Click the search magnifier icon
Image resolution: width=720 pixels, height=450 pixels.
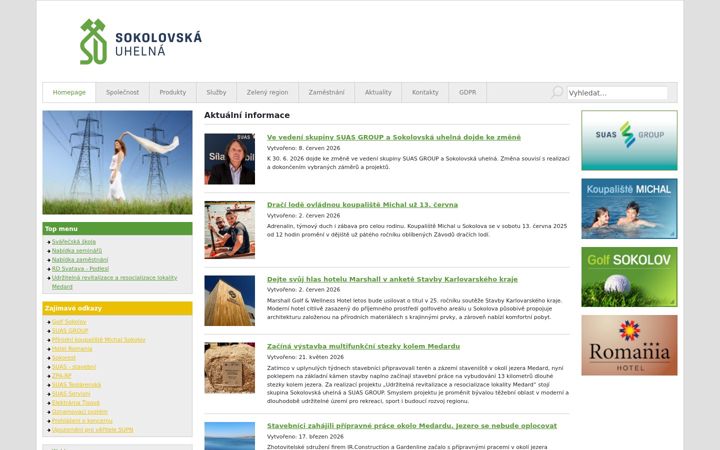click(557, 92)
